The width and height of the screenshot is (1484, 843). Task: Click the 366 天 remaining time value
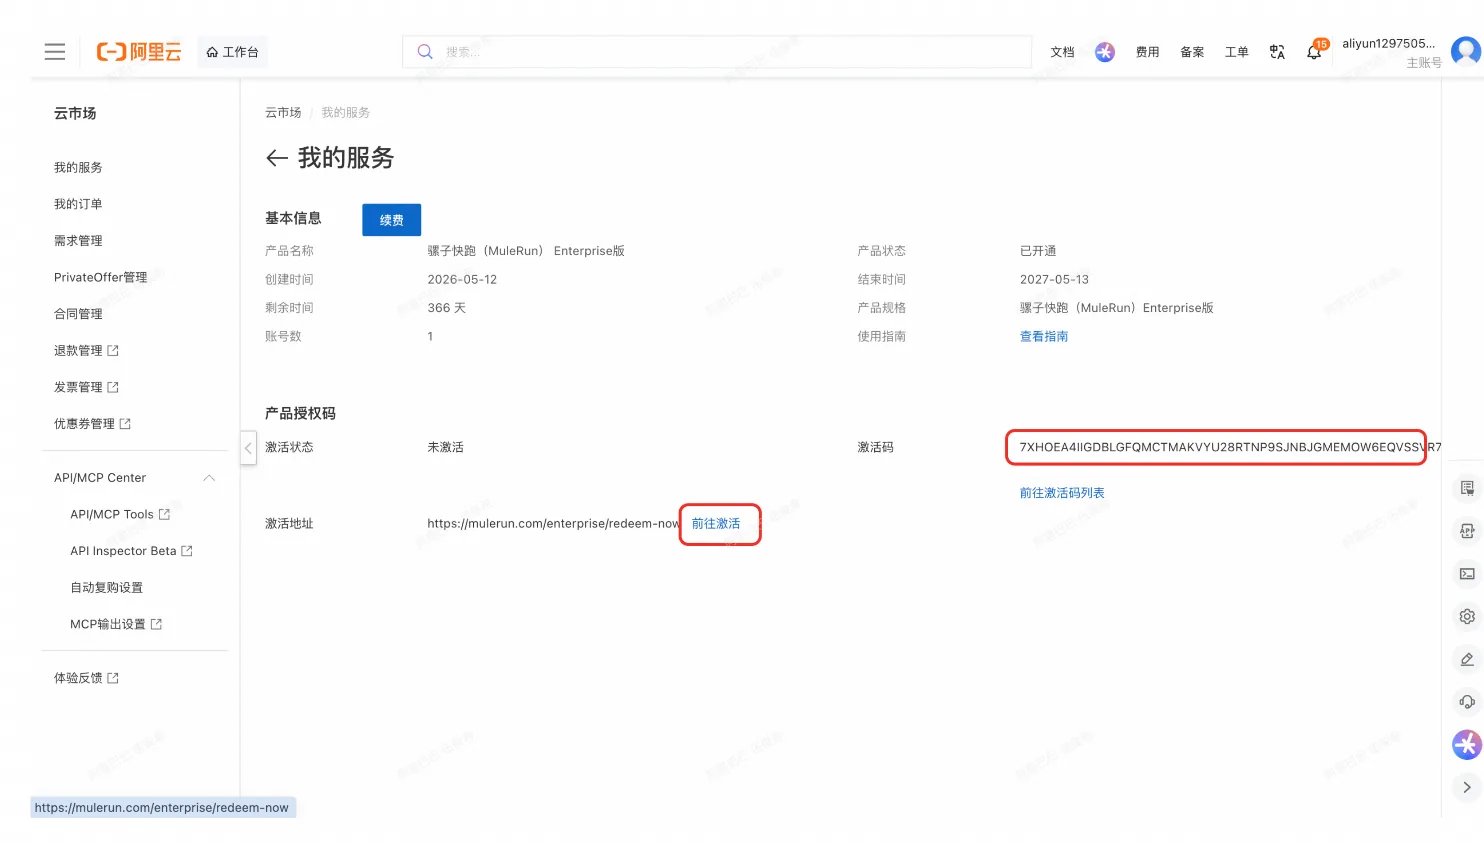coord(447,308)
